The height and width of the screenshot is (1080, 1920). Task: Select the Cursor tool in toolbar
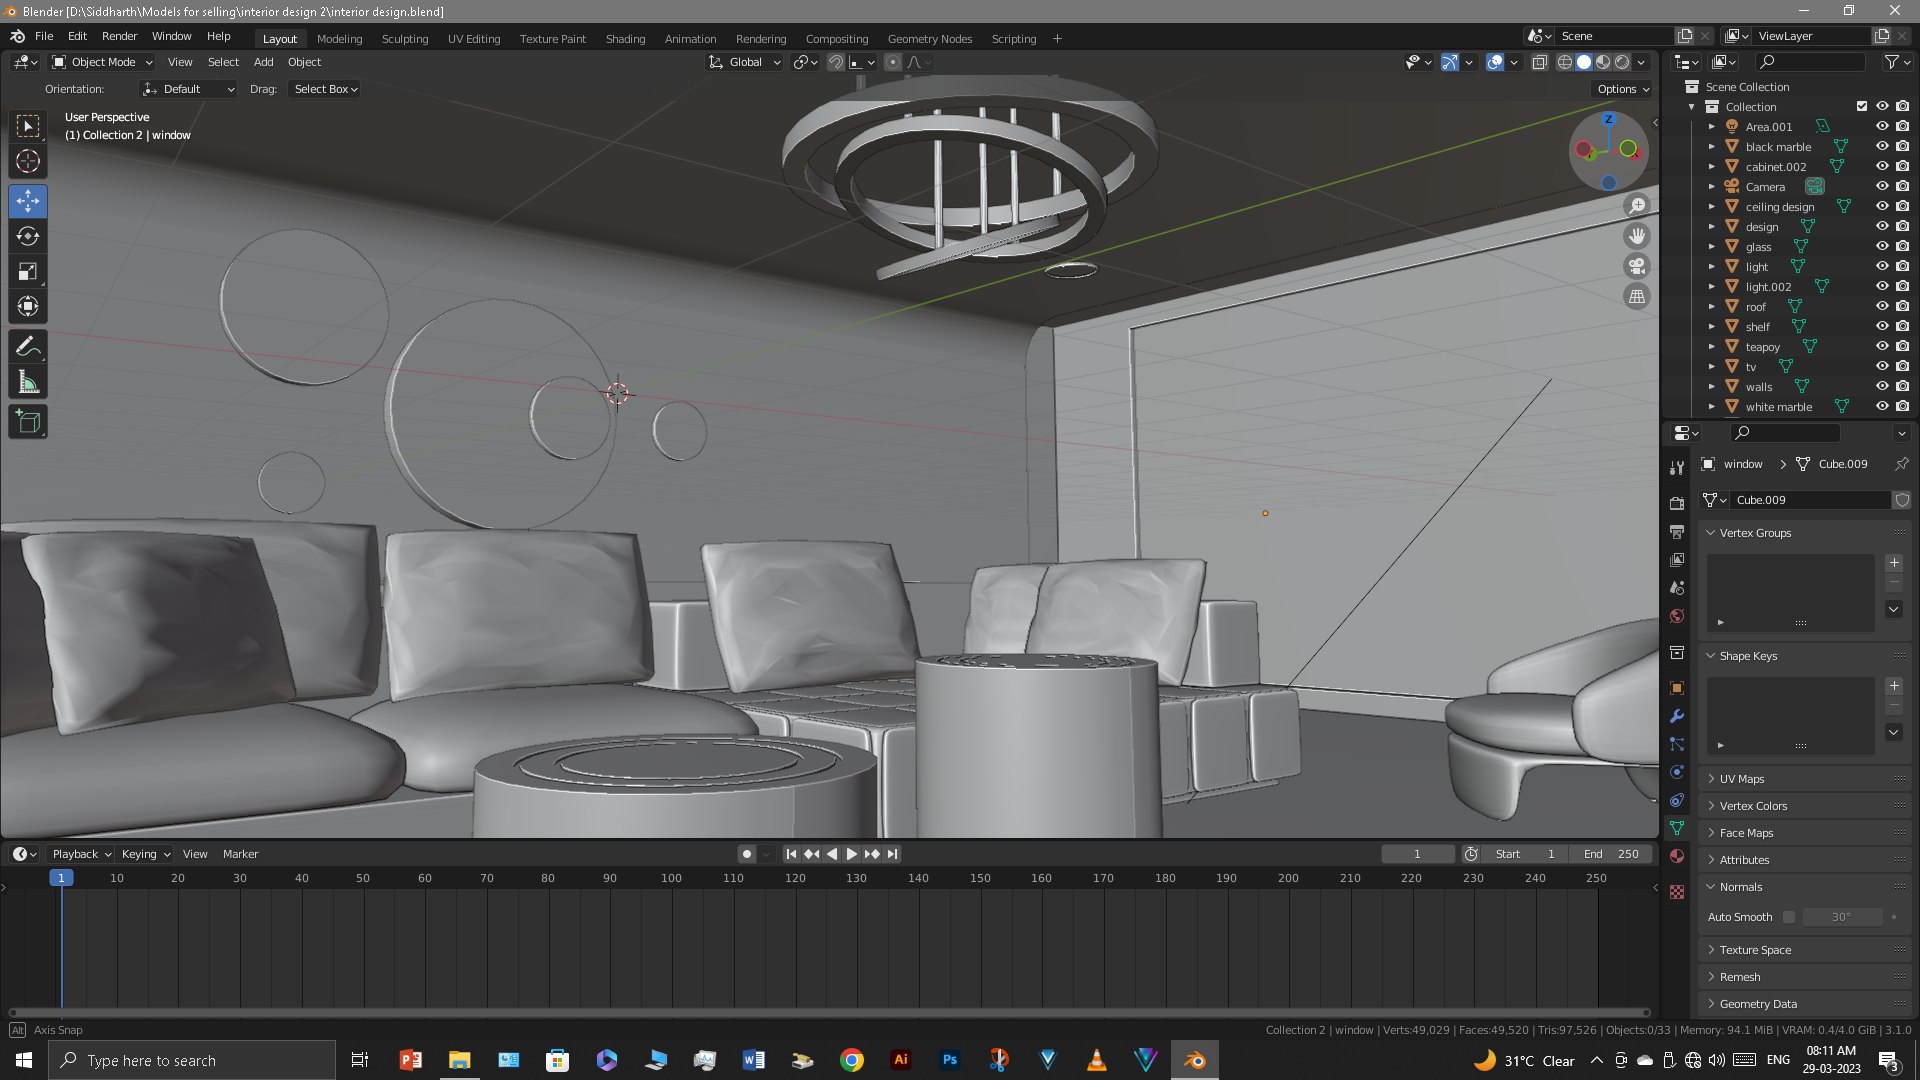point(28,161)
